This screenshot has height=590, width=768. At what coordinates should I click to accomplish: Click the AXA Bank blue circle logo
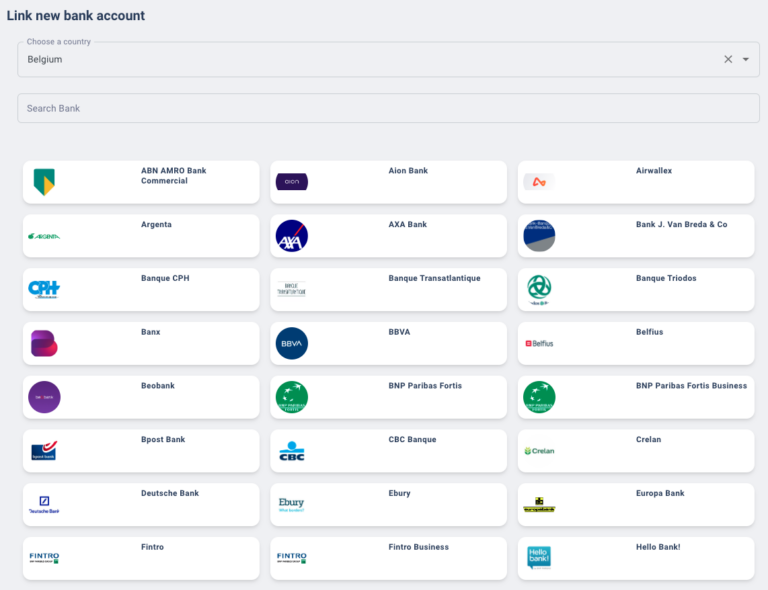click(x=292, y=236)
